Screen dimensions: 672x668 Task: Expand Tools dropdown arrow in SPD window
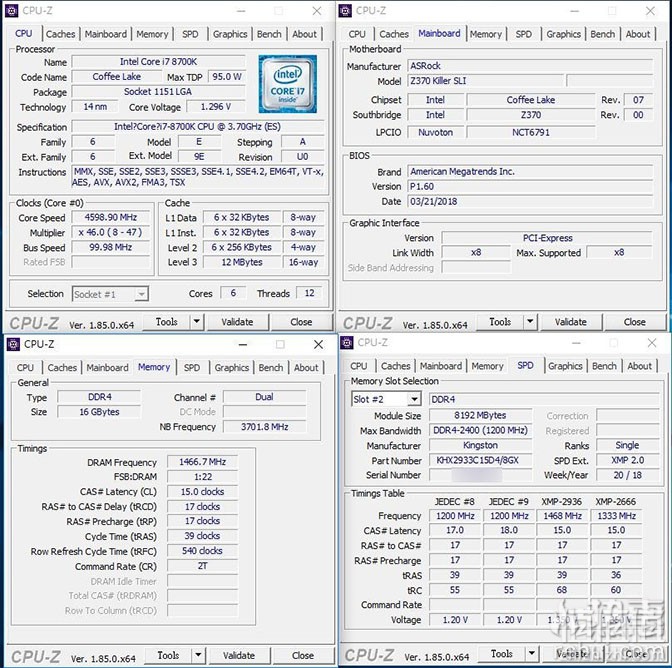pyautogui.click(x=531, y=653)
